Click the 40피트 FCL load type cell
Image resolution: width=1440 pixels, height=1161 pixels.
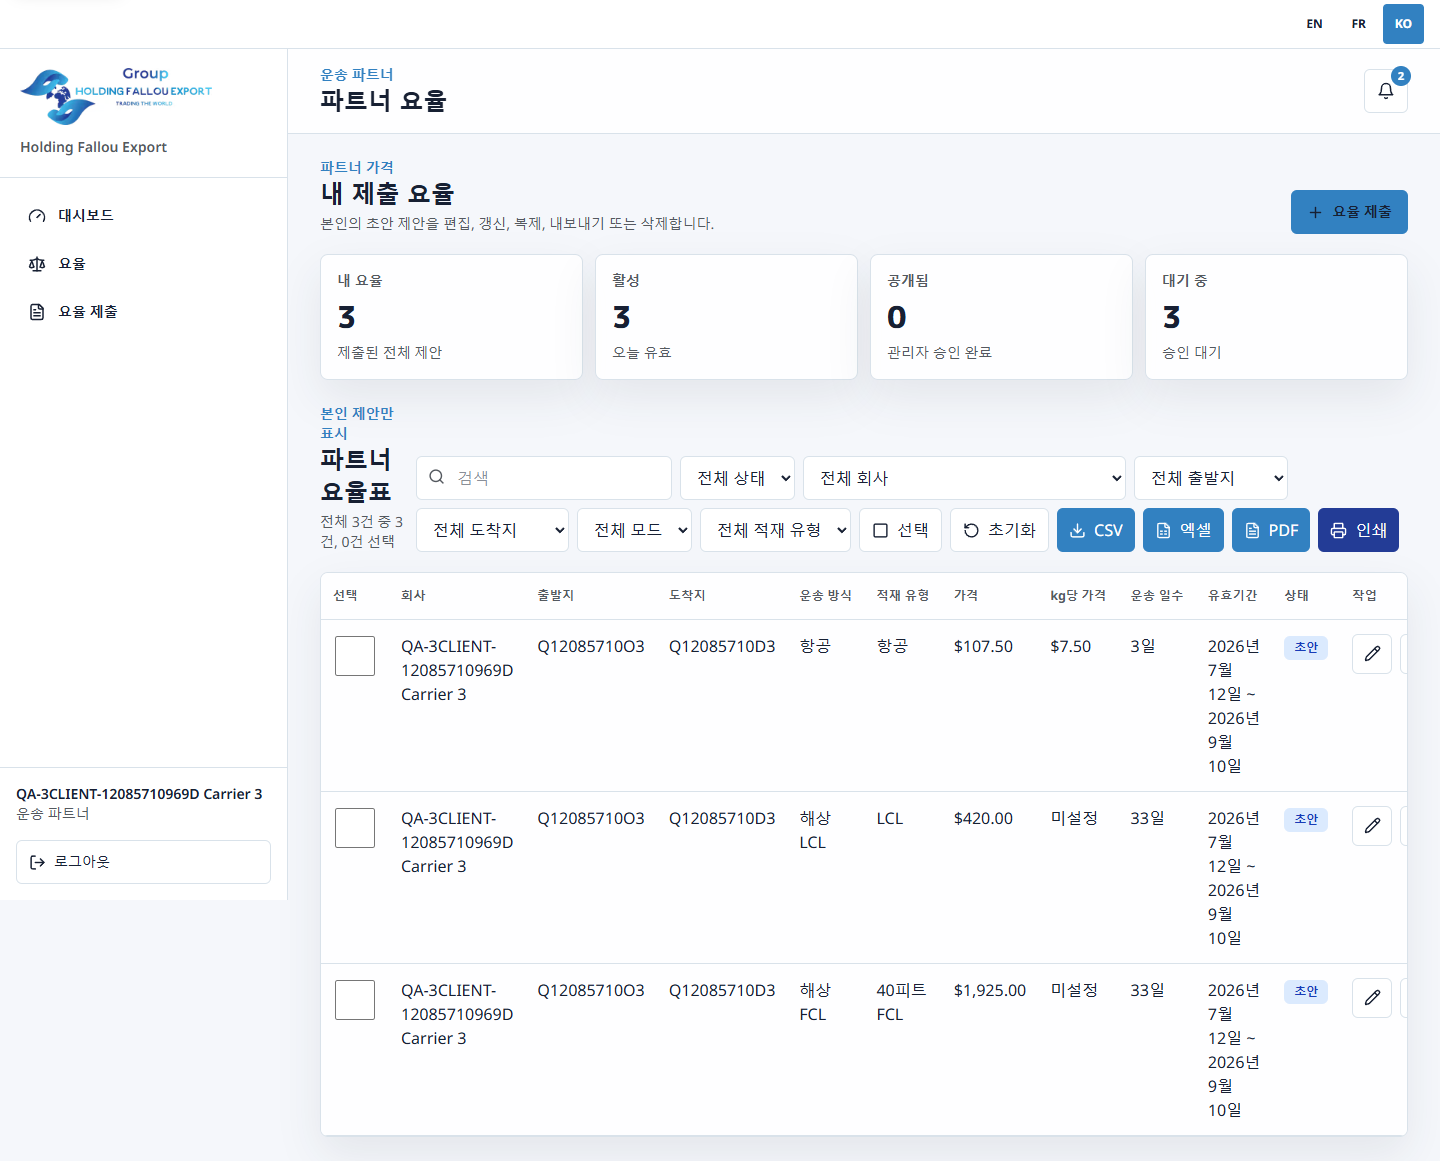[x=901, y=1002]
